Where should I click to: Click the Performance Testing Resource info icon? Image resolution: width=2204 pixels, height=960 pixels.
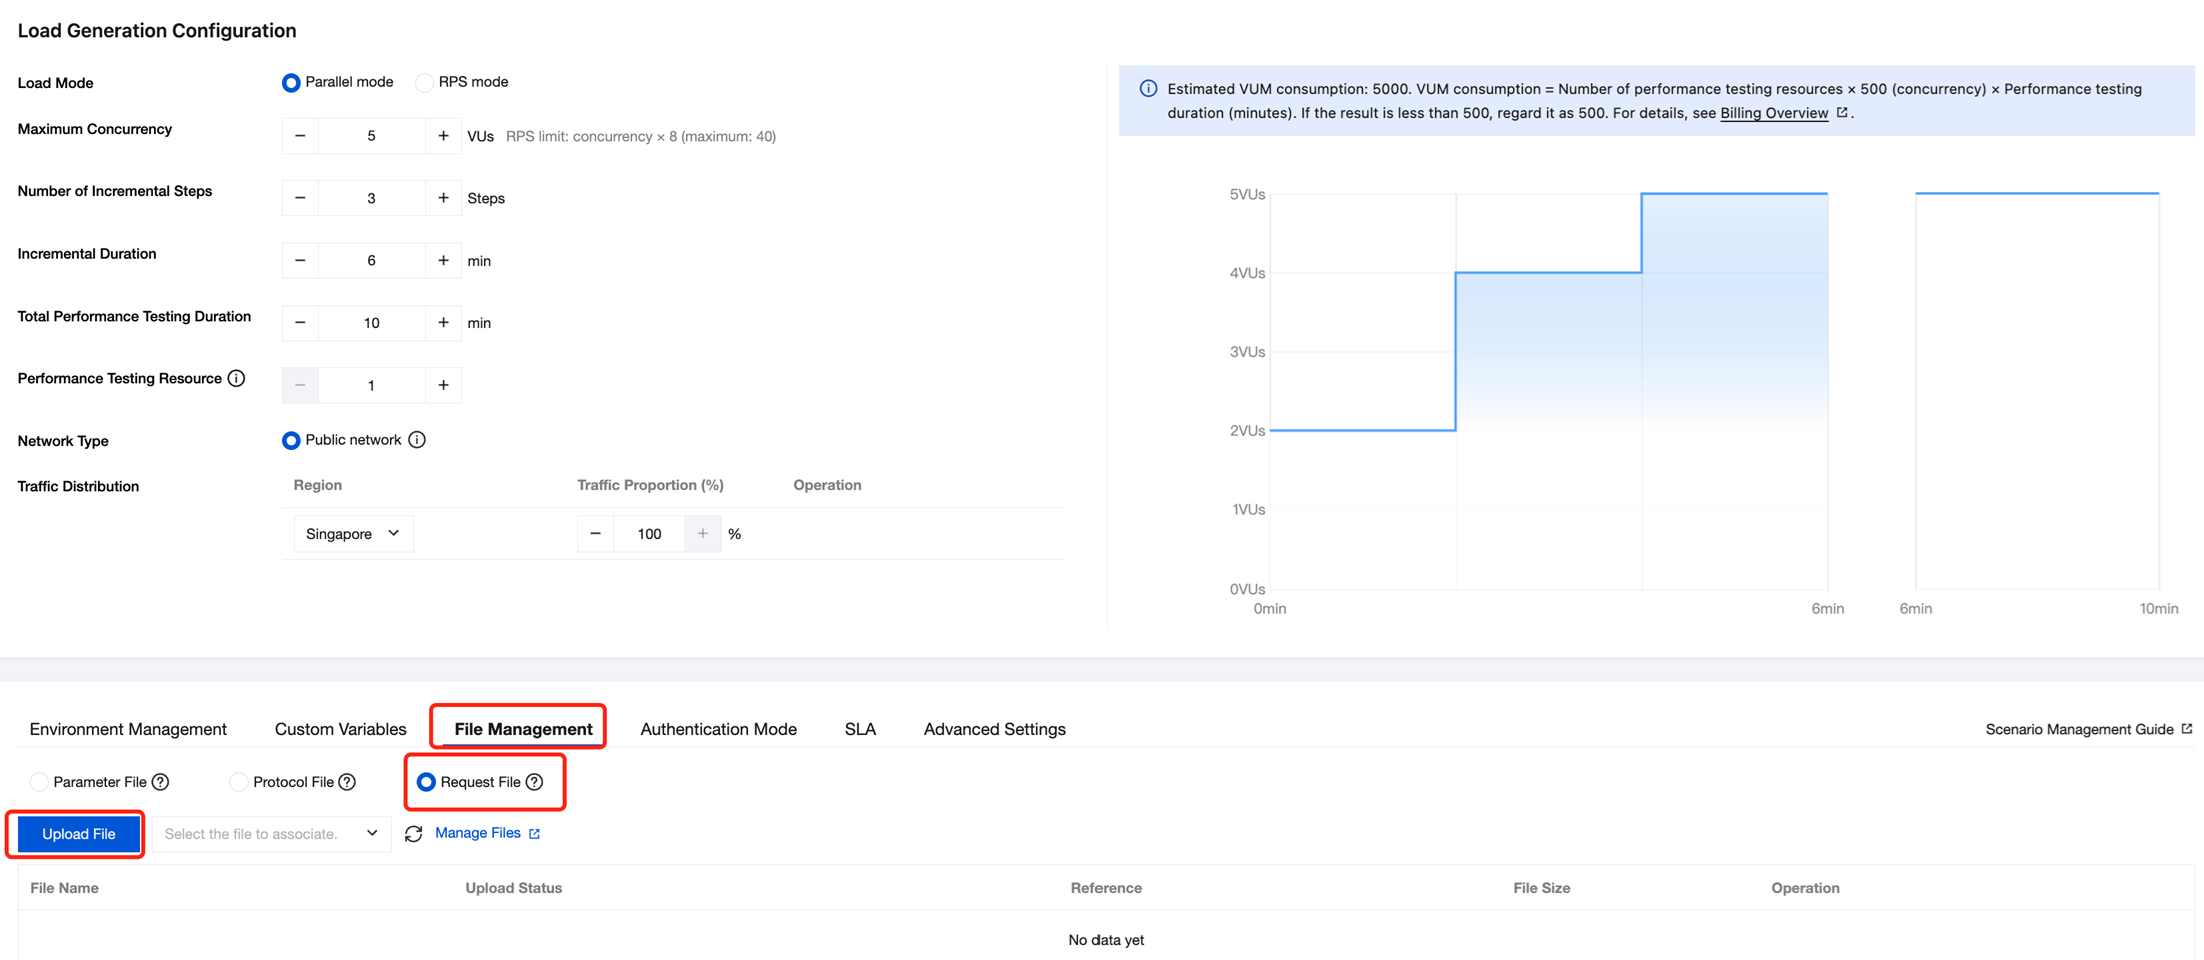[237, 378]
